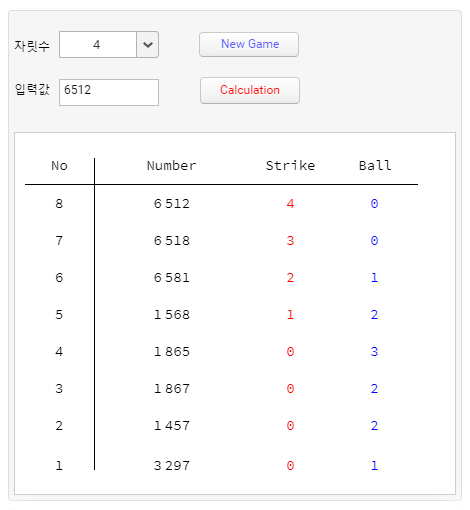Click the Strike column header
470x510 pixels.
click(290, 166)
